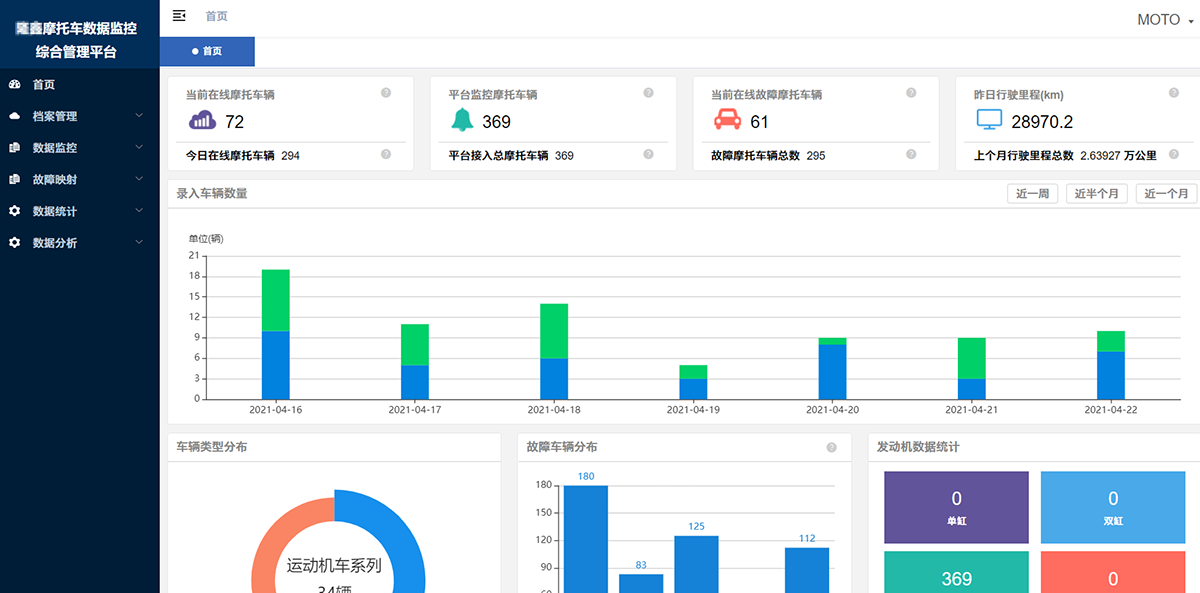This screenshot has width=1200, height=593.
Task: Click the icon beside 数据监控 menu
Action: 14,148
